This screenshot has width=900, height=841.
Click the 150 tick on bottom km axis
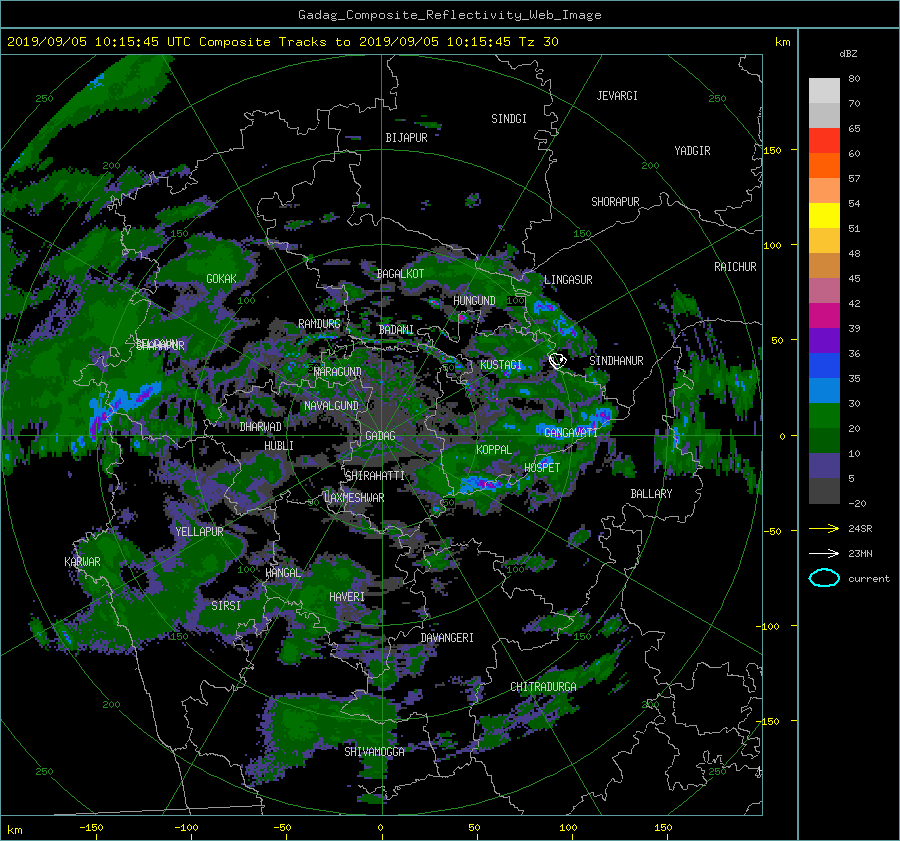tap(663, 828)
